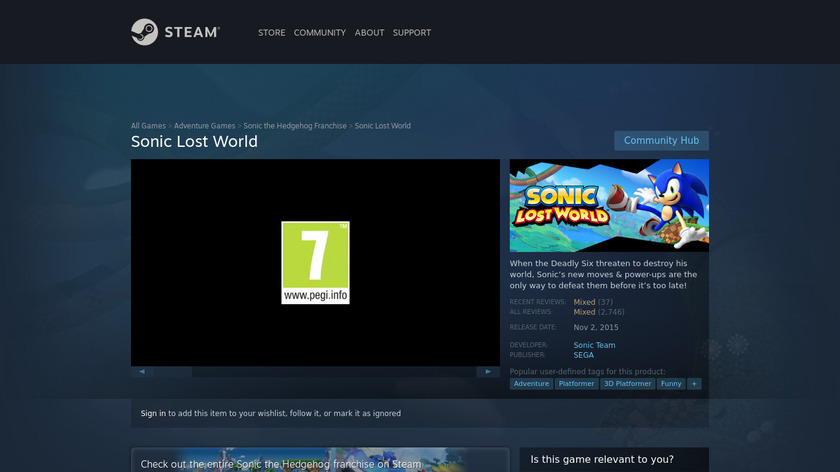Open the Community Hub button
This screenshot has width=840, height=472.
[x=661, y=140]
